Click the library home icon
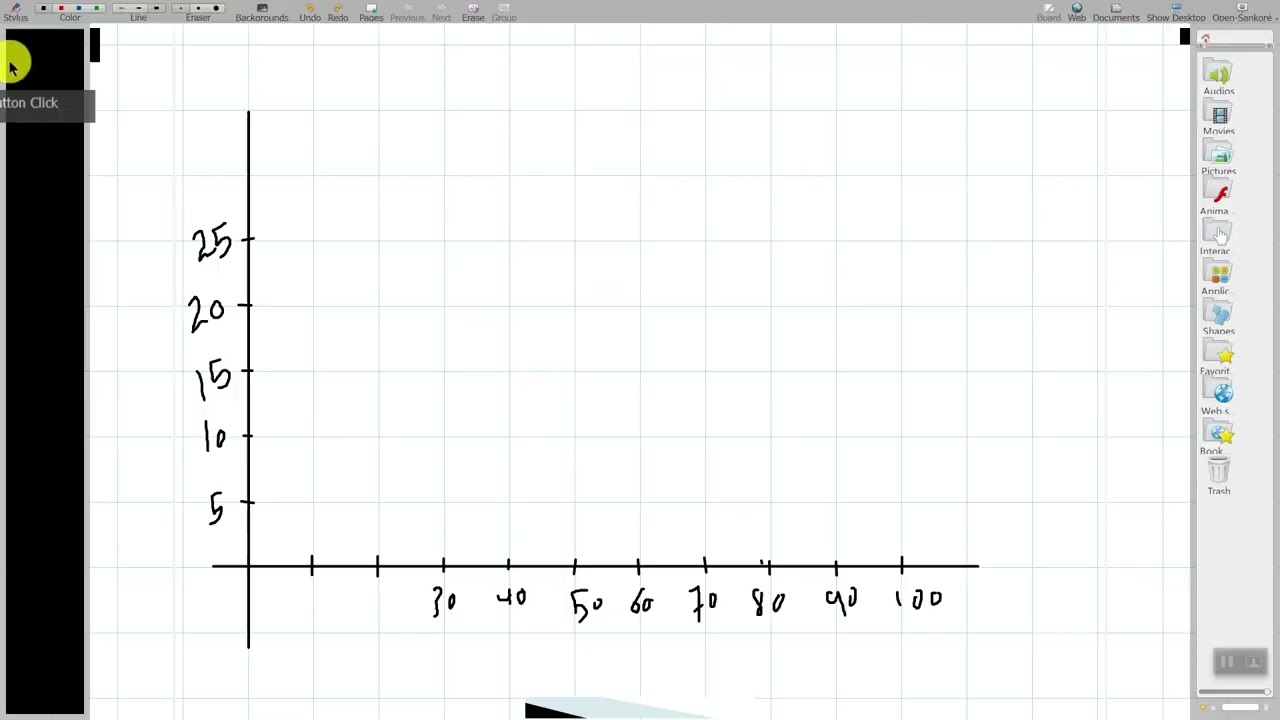Image resolution: width=1280 pixels, height=720 pixels. 1206,40
